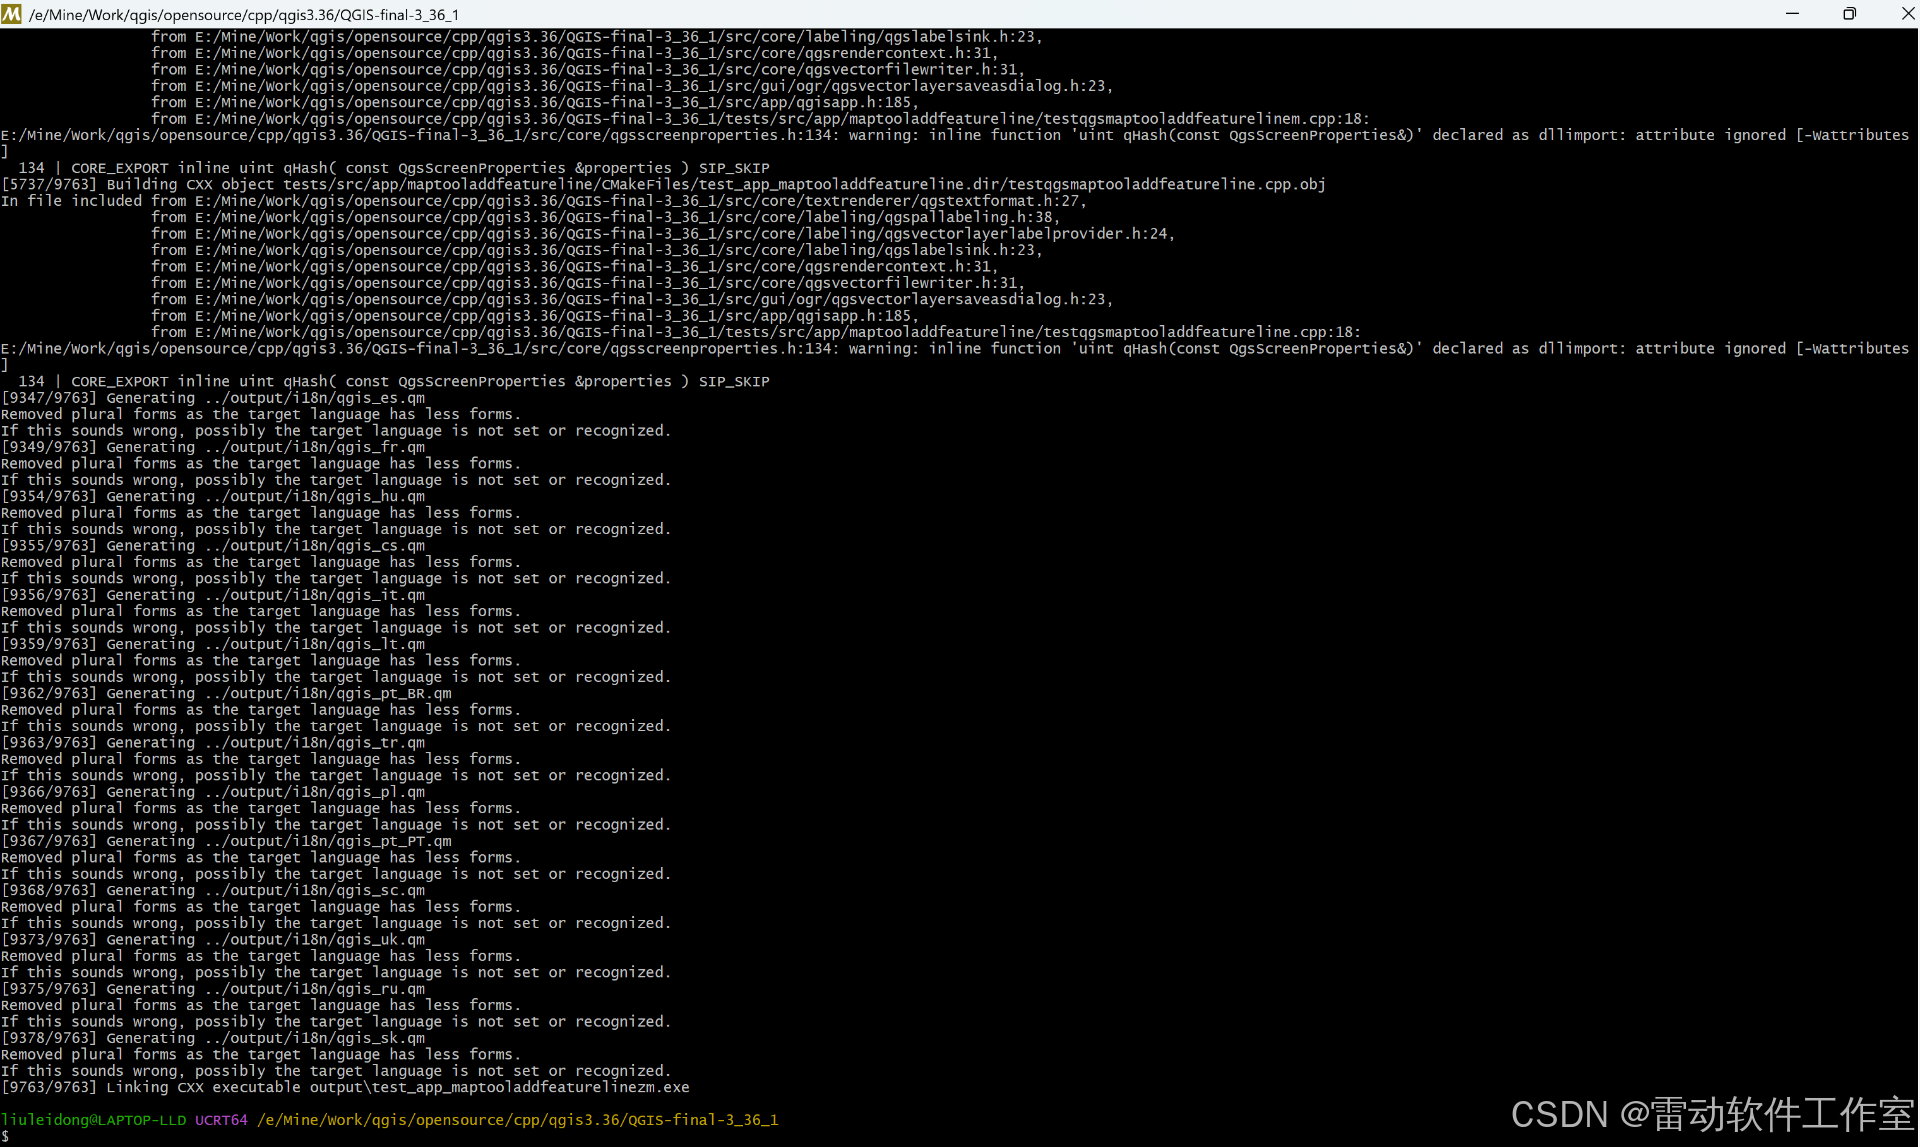This screenshot has width=1920, height=1147.
Task: Click the Generating qgis_fr.qm output line
Action: click(213, 447)
